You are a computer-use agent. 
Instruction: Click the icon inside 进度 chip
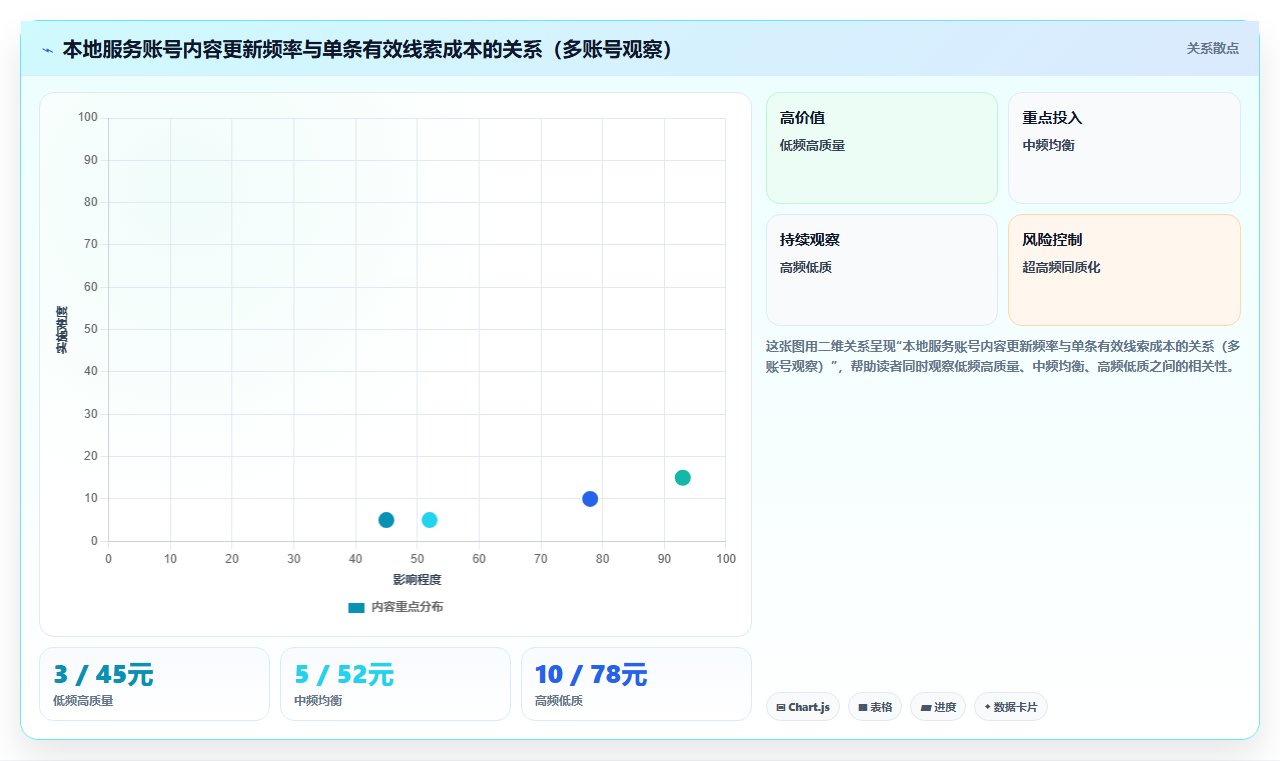tap(926, 708)
